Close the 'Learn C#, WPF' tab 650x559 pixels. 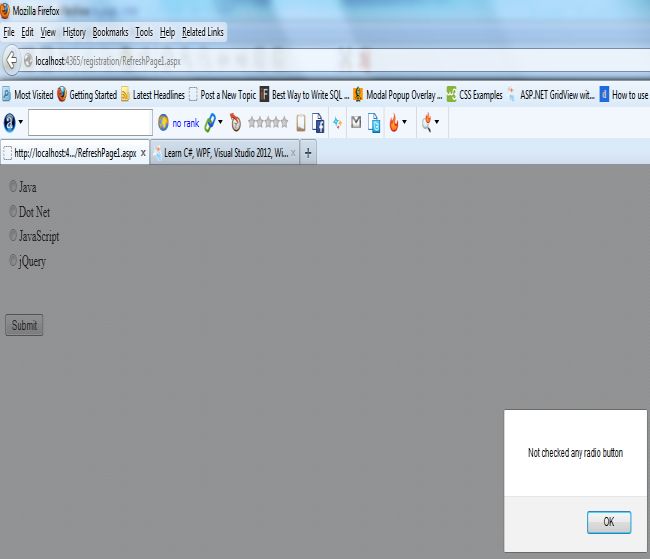293,153
